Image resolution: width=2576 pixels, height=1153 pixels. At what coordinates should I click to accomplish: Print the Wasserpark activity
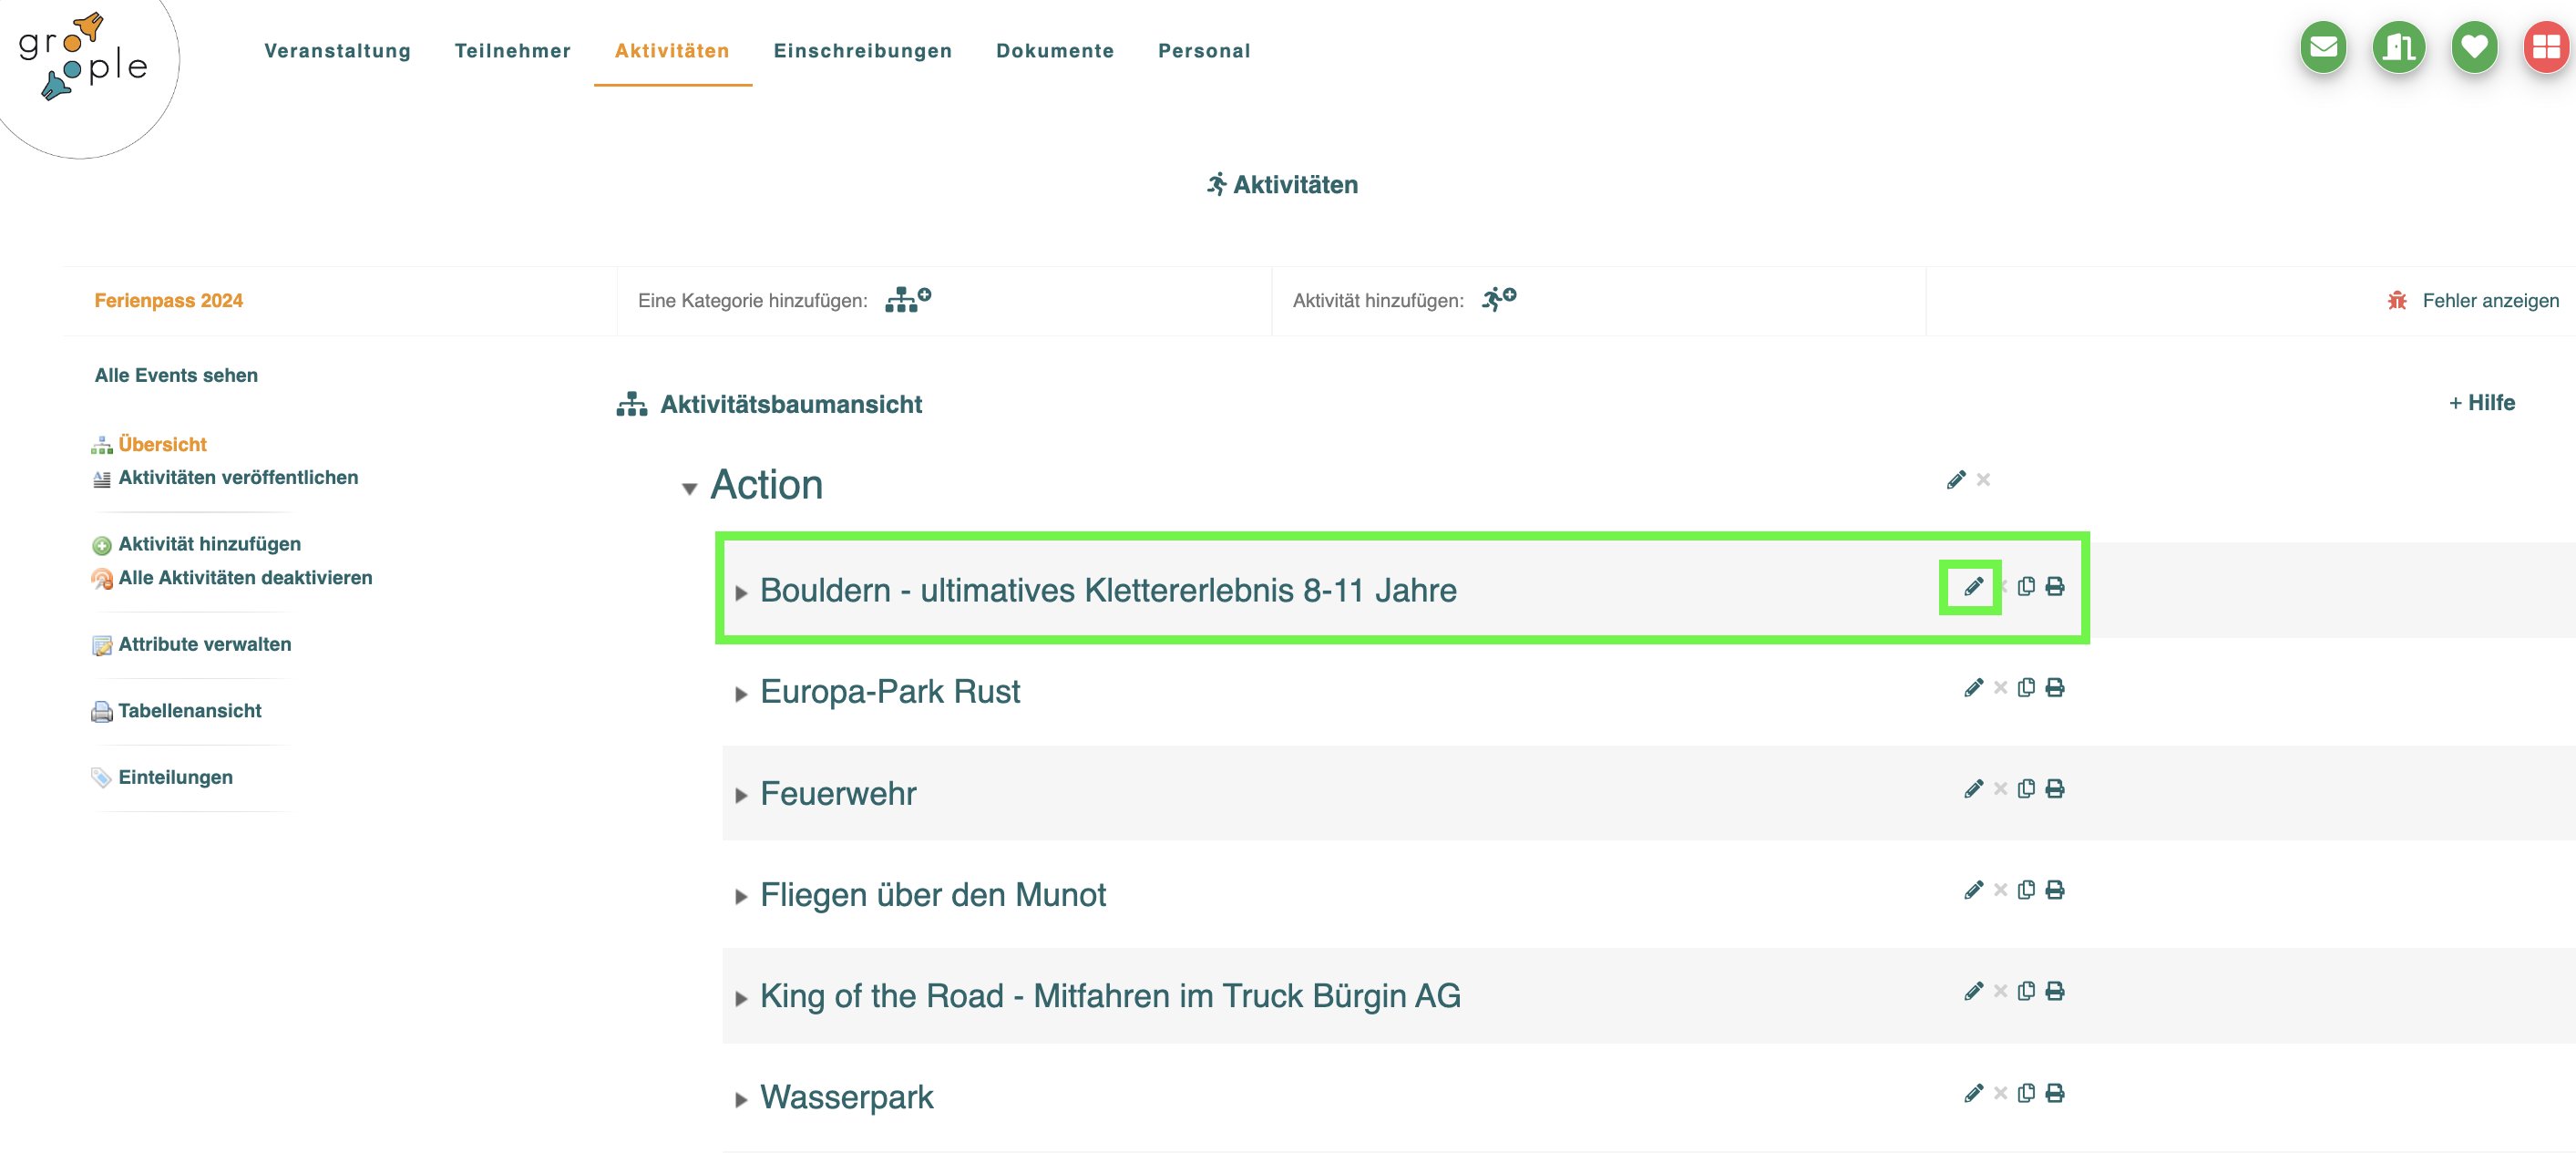[2055, 1093]
